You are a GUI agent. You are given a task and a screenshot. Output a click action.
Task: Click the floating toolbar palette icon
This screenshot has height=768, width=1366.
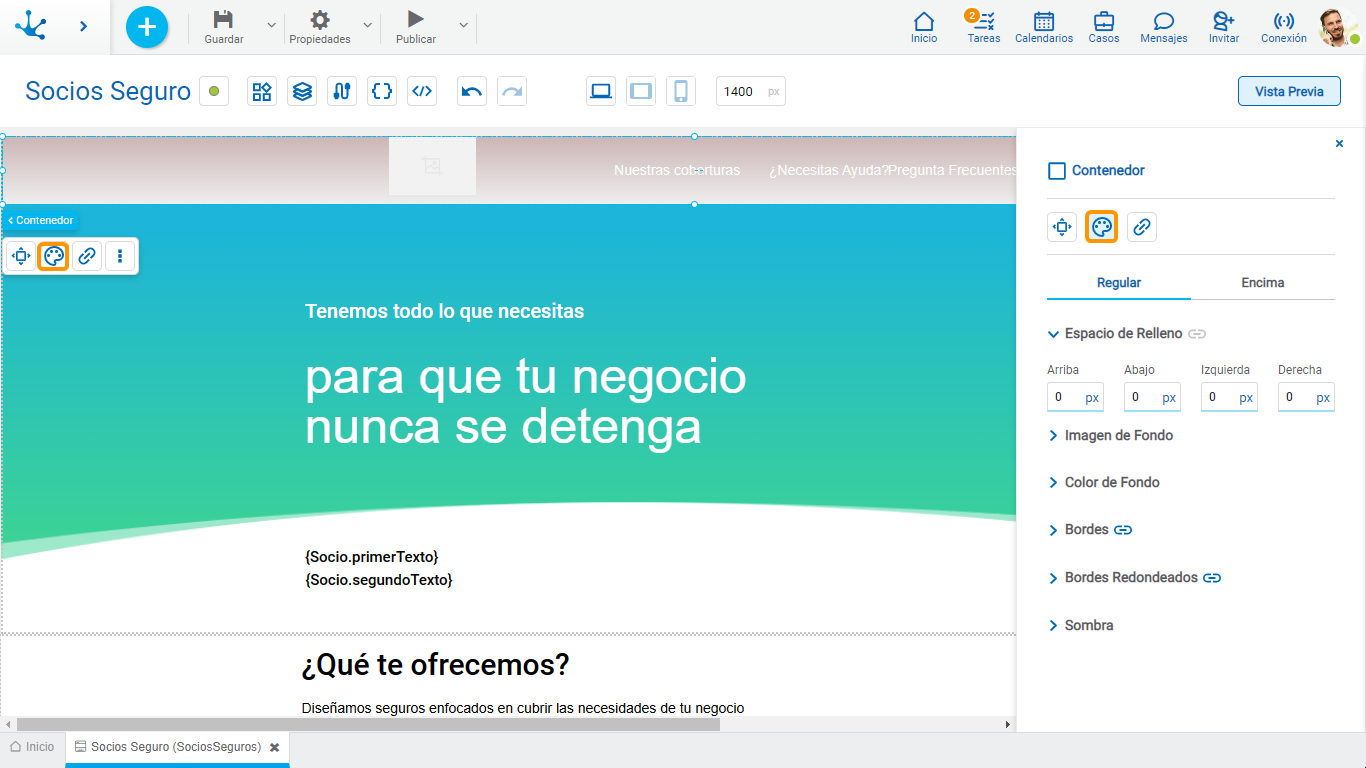click(x=54, y=256)
